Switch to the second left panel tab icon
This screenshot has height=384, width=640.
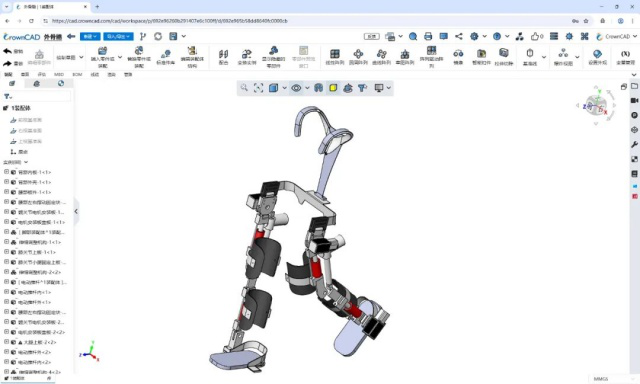(x=36, y=83)
